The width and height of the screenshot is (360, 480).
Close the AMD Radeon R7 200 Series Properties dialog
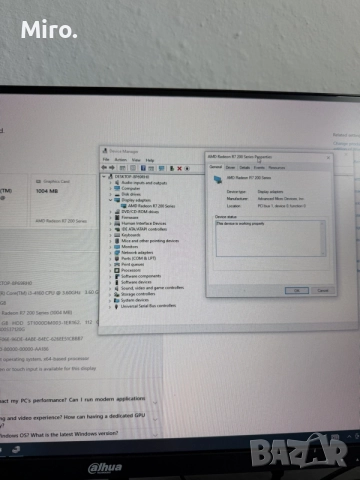click(328, 157)
